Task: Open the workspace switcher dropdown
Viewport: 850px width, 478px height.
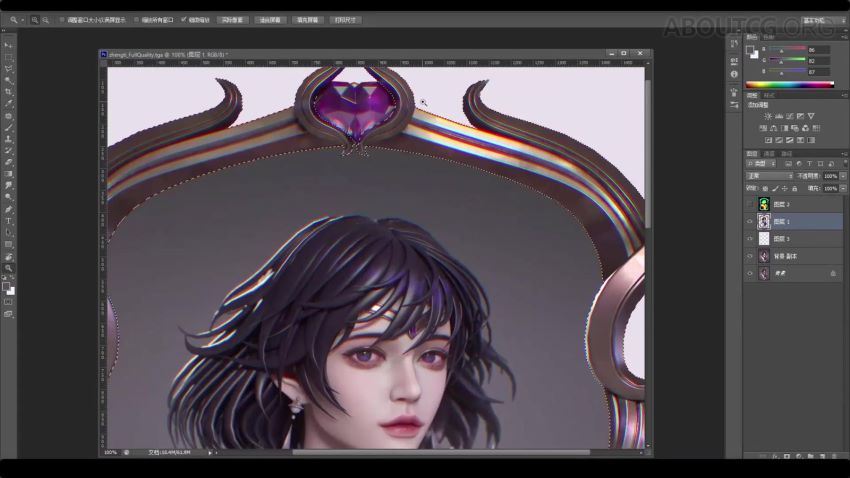Action: [x=823, y=20]
